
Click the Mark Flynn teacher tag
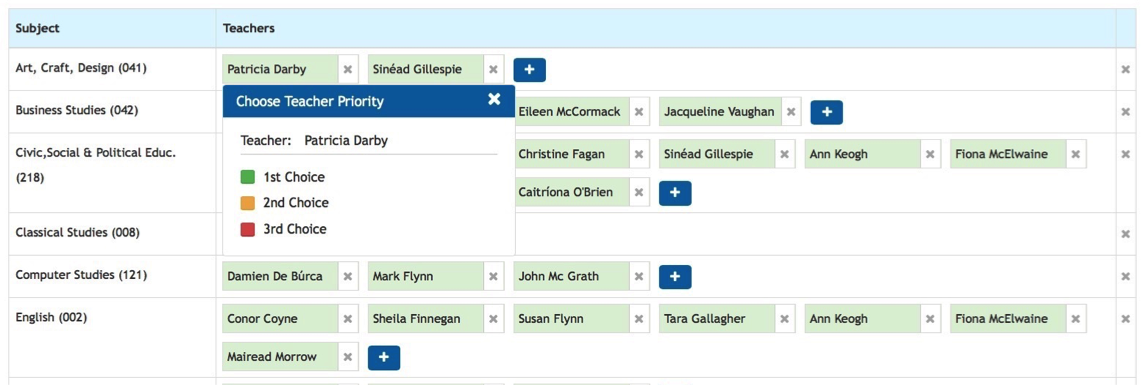425,277
